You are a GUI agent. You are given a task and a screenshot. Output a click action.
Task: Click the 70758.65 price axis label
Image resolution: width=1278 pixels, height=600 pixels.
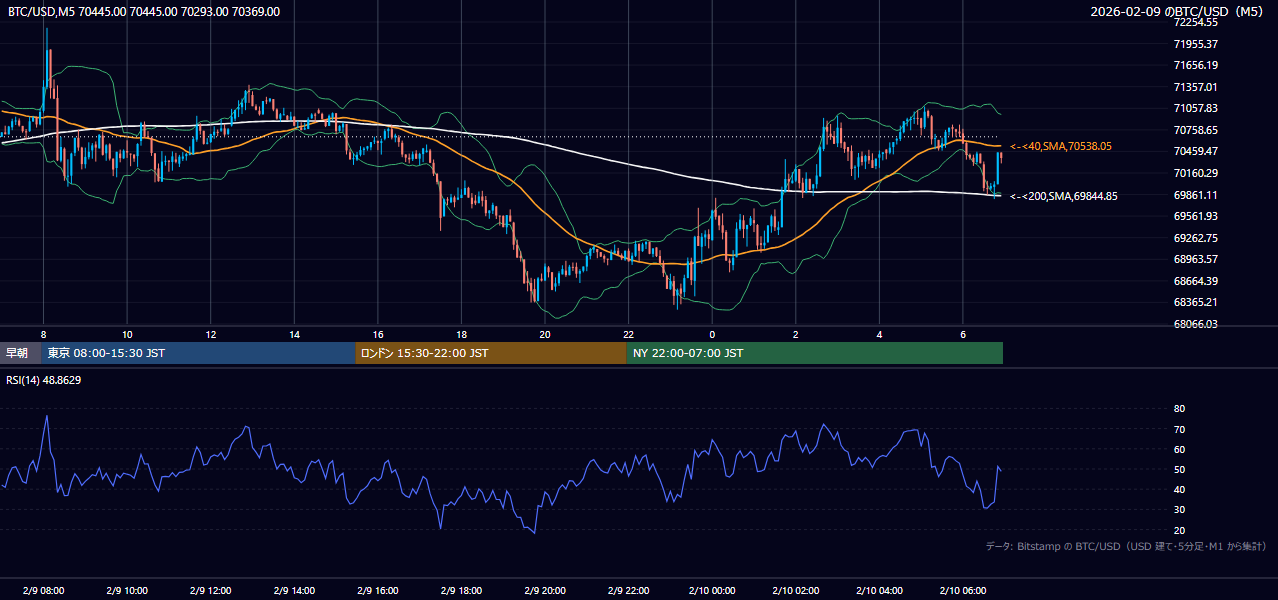click(x=1196, y=130)
